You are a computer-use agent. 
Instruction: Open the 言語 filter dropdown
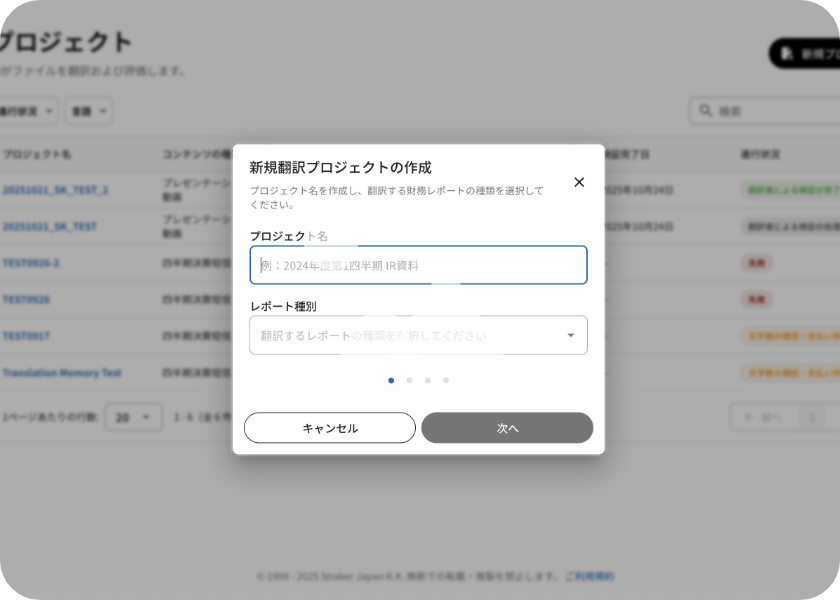click(x=89, y=111)
